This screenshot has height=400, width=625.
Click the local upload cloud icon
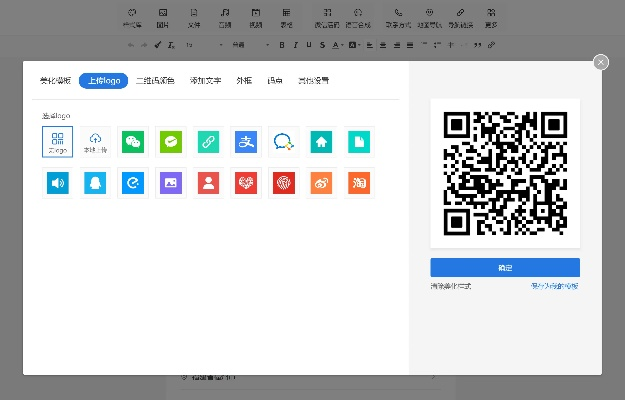point(95,138)
